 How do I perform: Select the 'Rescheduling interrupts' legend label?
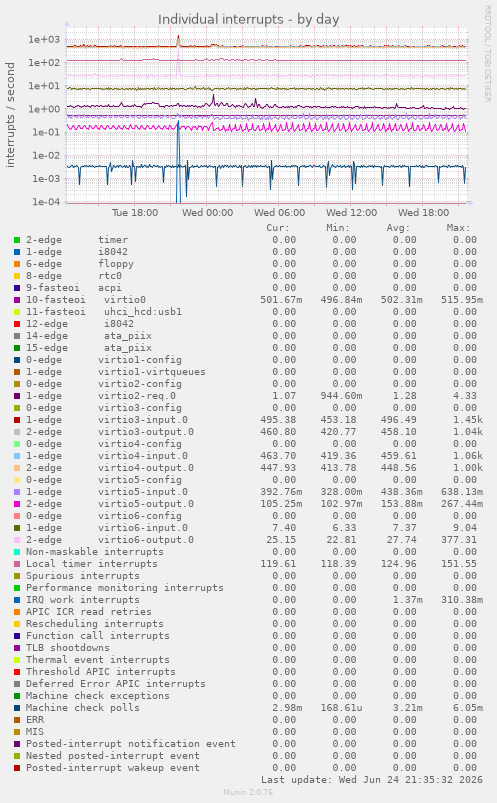95,624
